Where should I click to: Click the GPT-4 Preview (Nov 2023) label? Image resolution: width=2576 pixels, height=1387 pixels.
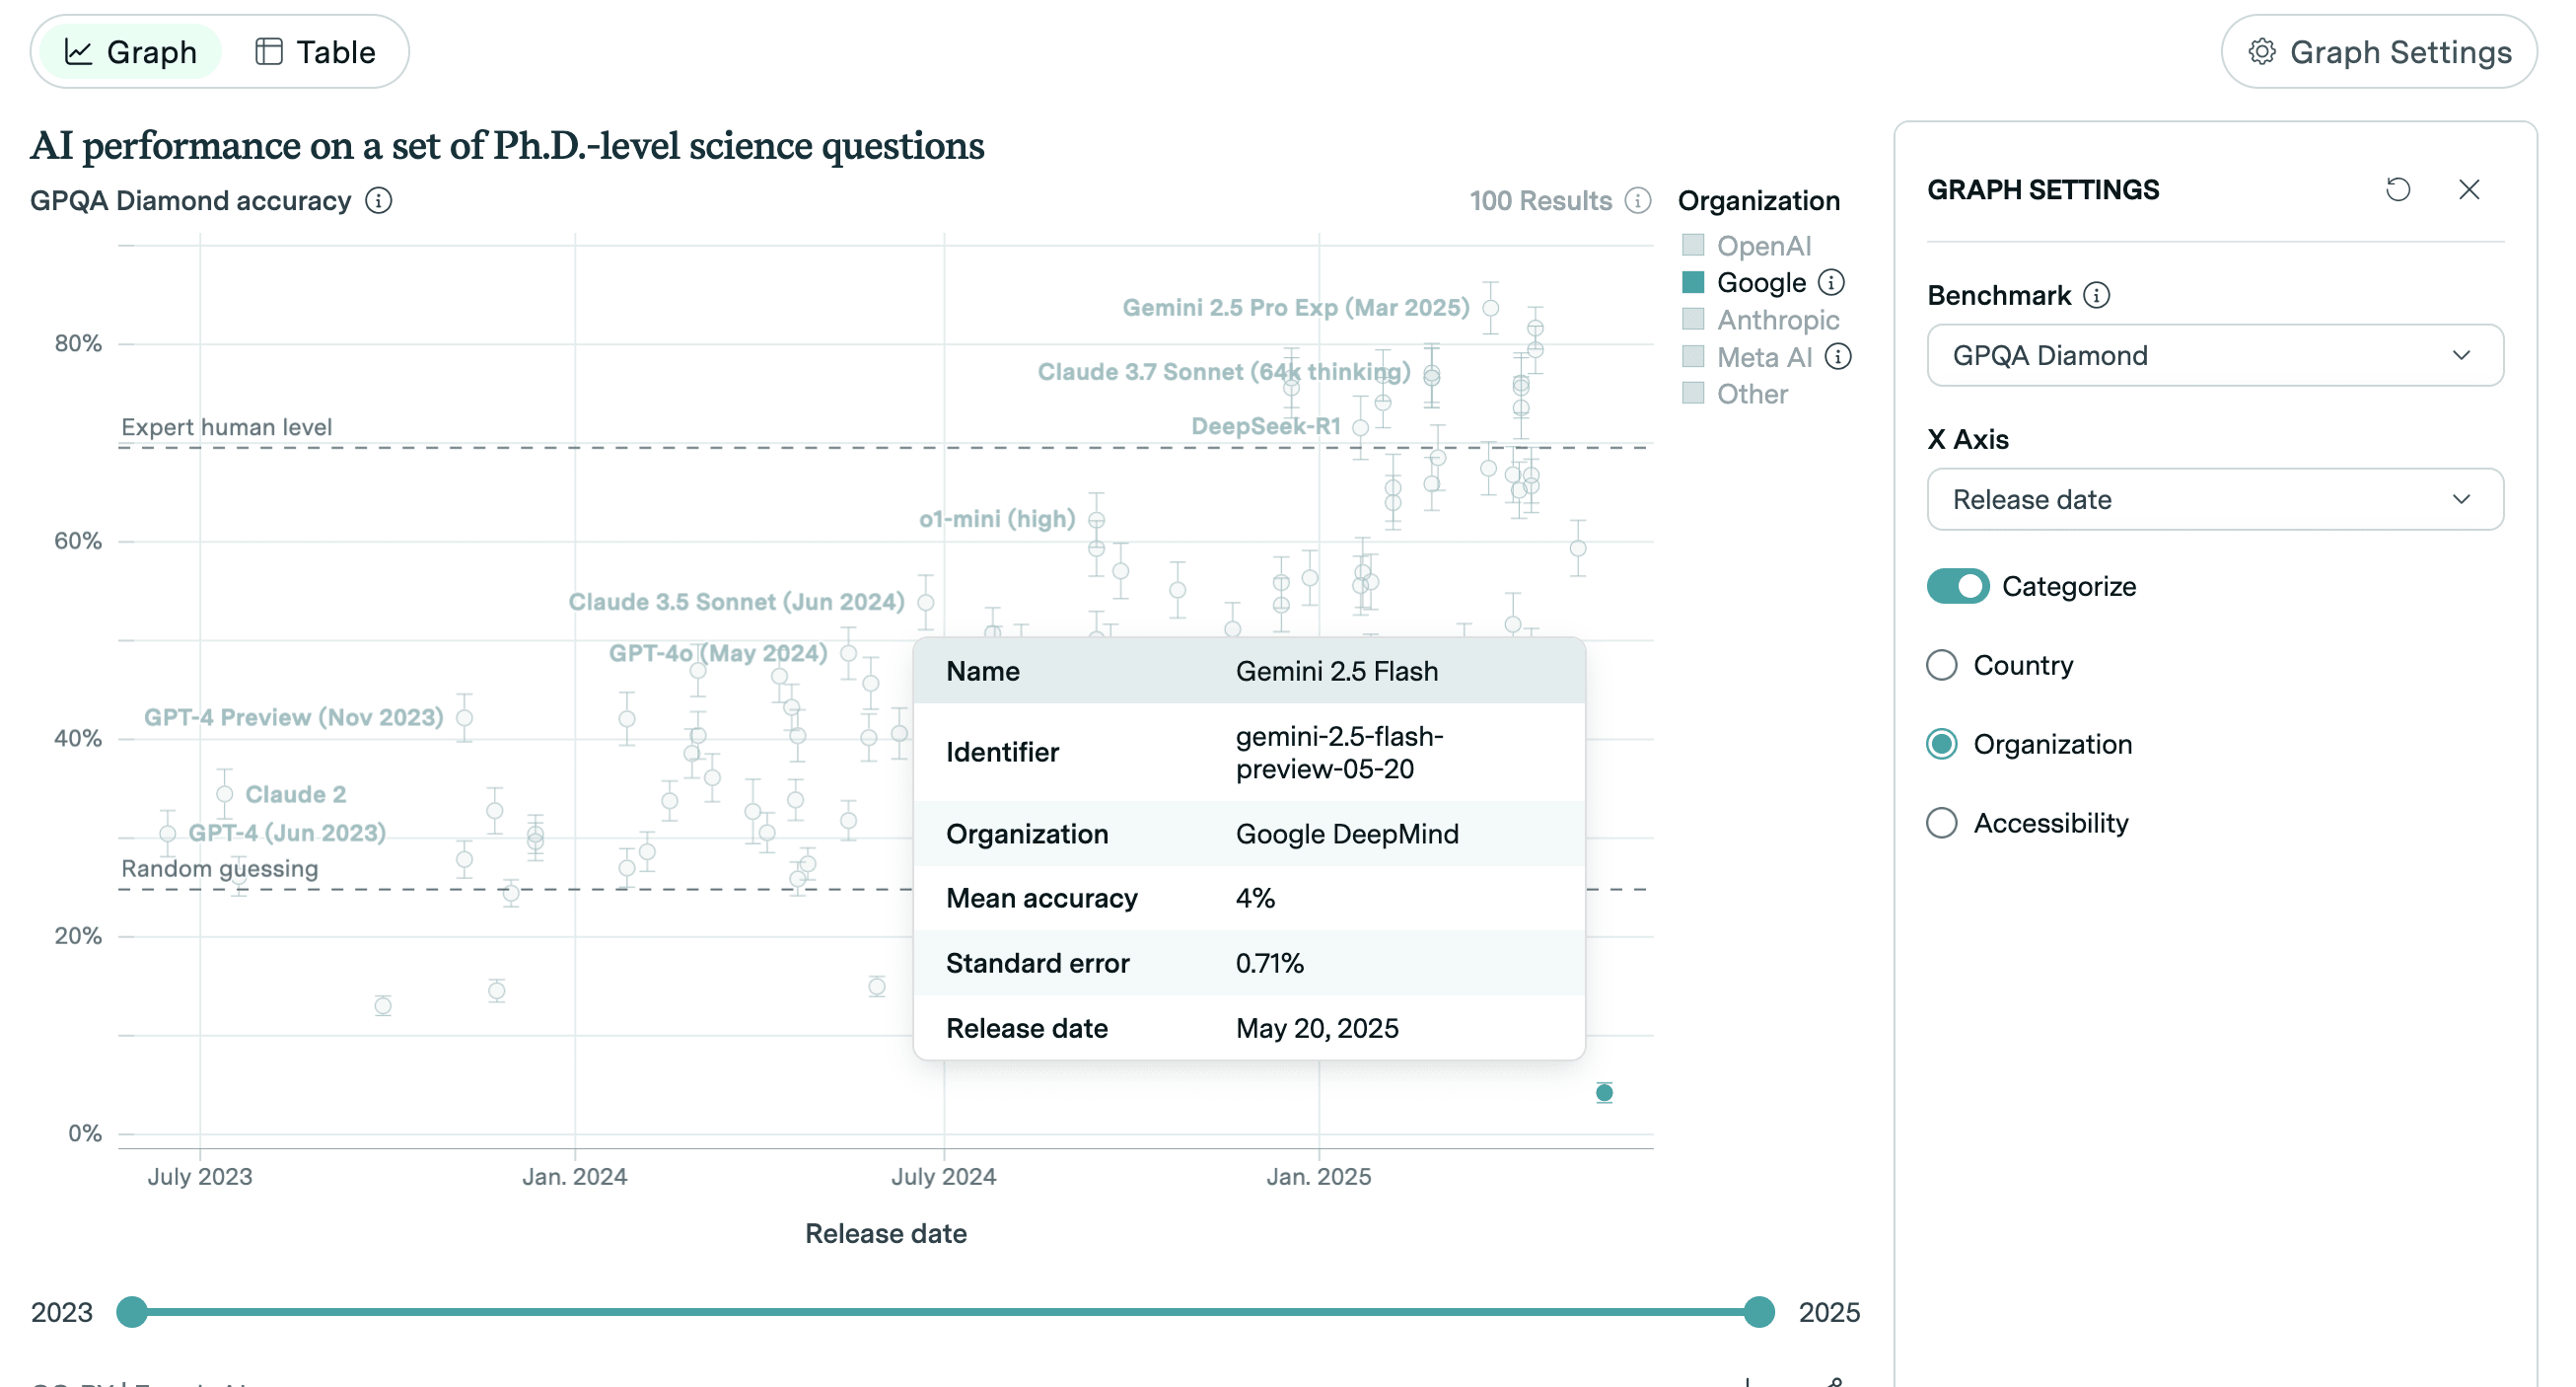click(293, 718)
